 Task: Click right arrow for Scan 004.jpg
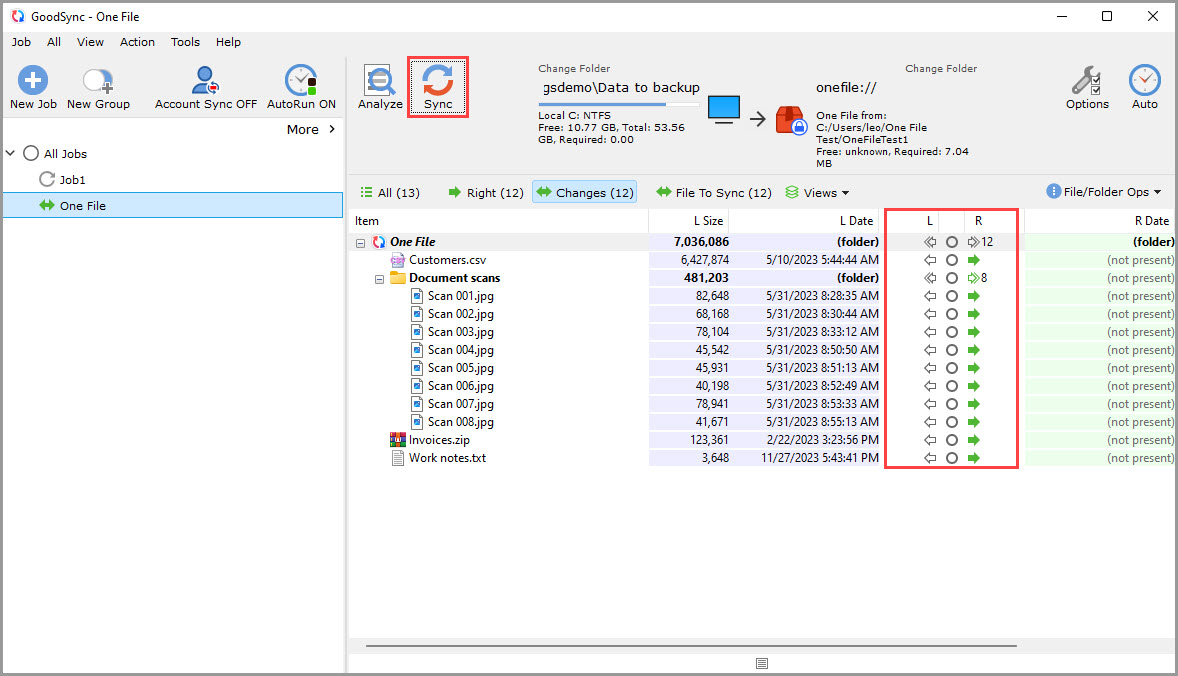point(974,350)
